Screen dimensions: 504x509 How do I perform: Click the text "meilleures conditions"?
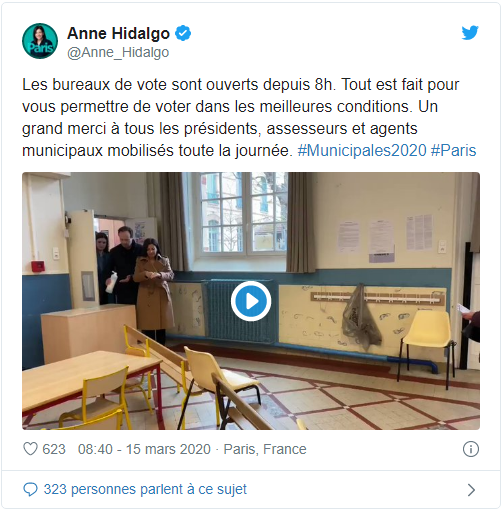click(334, 107)
